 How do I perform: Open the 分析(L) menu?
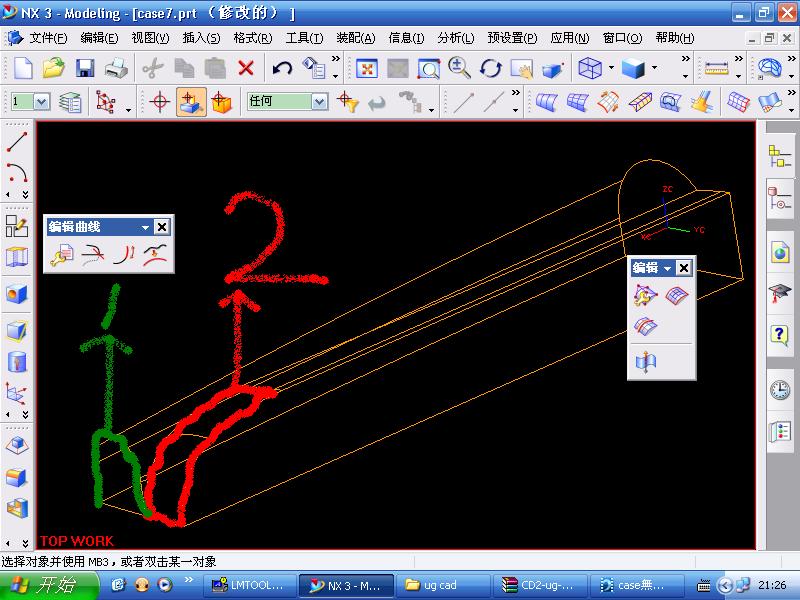456,38
